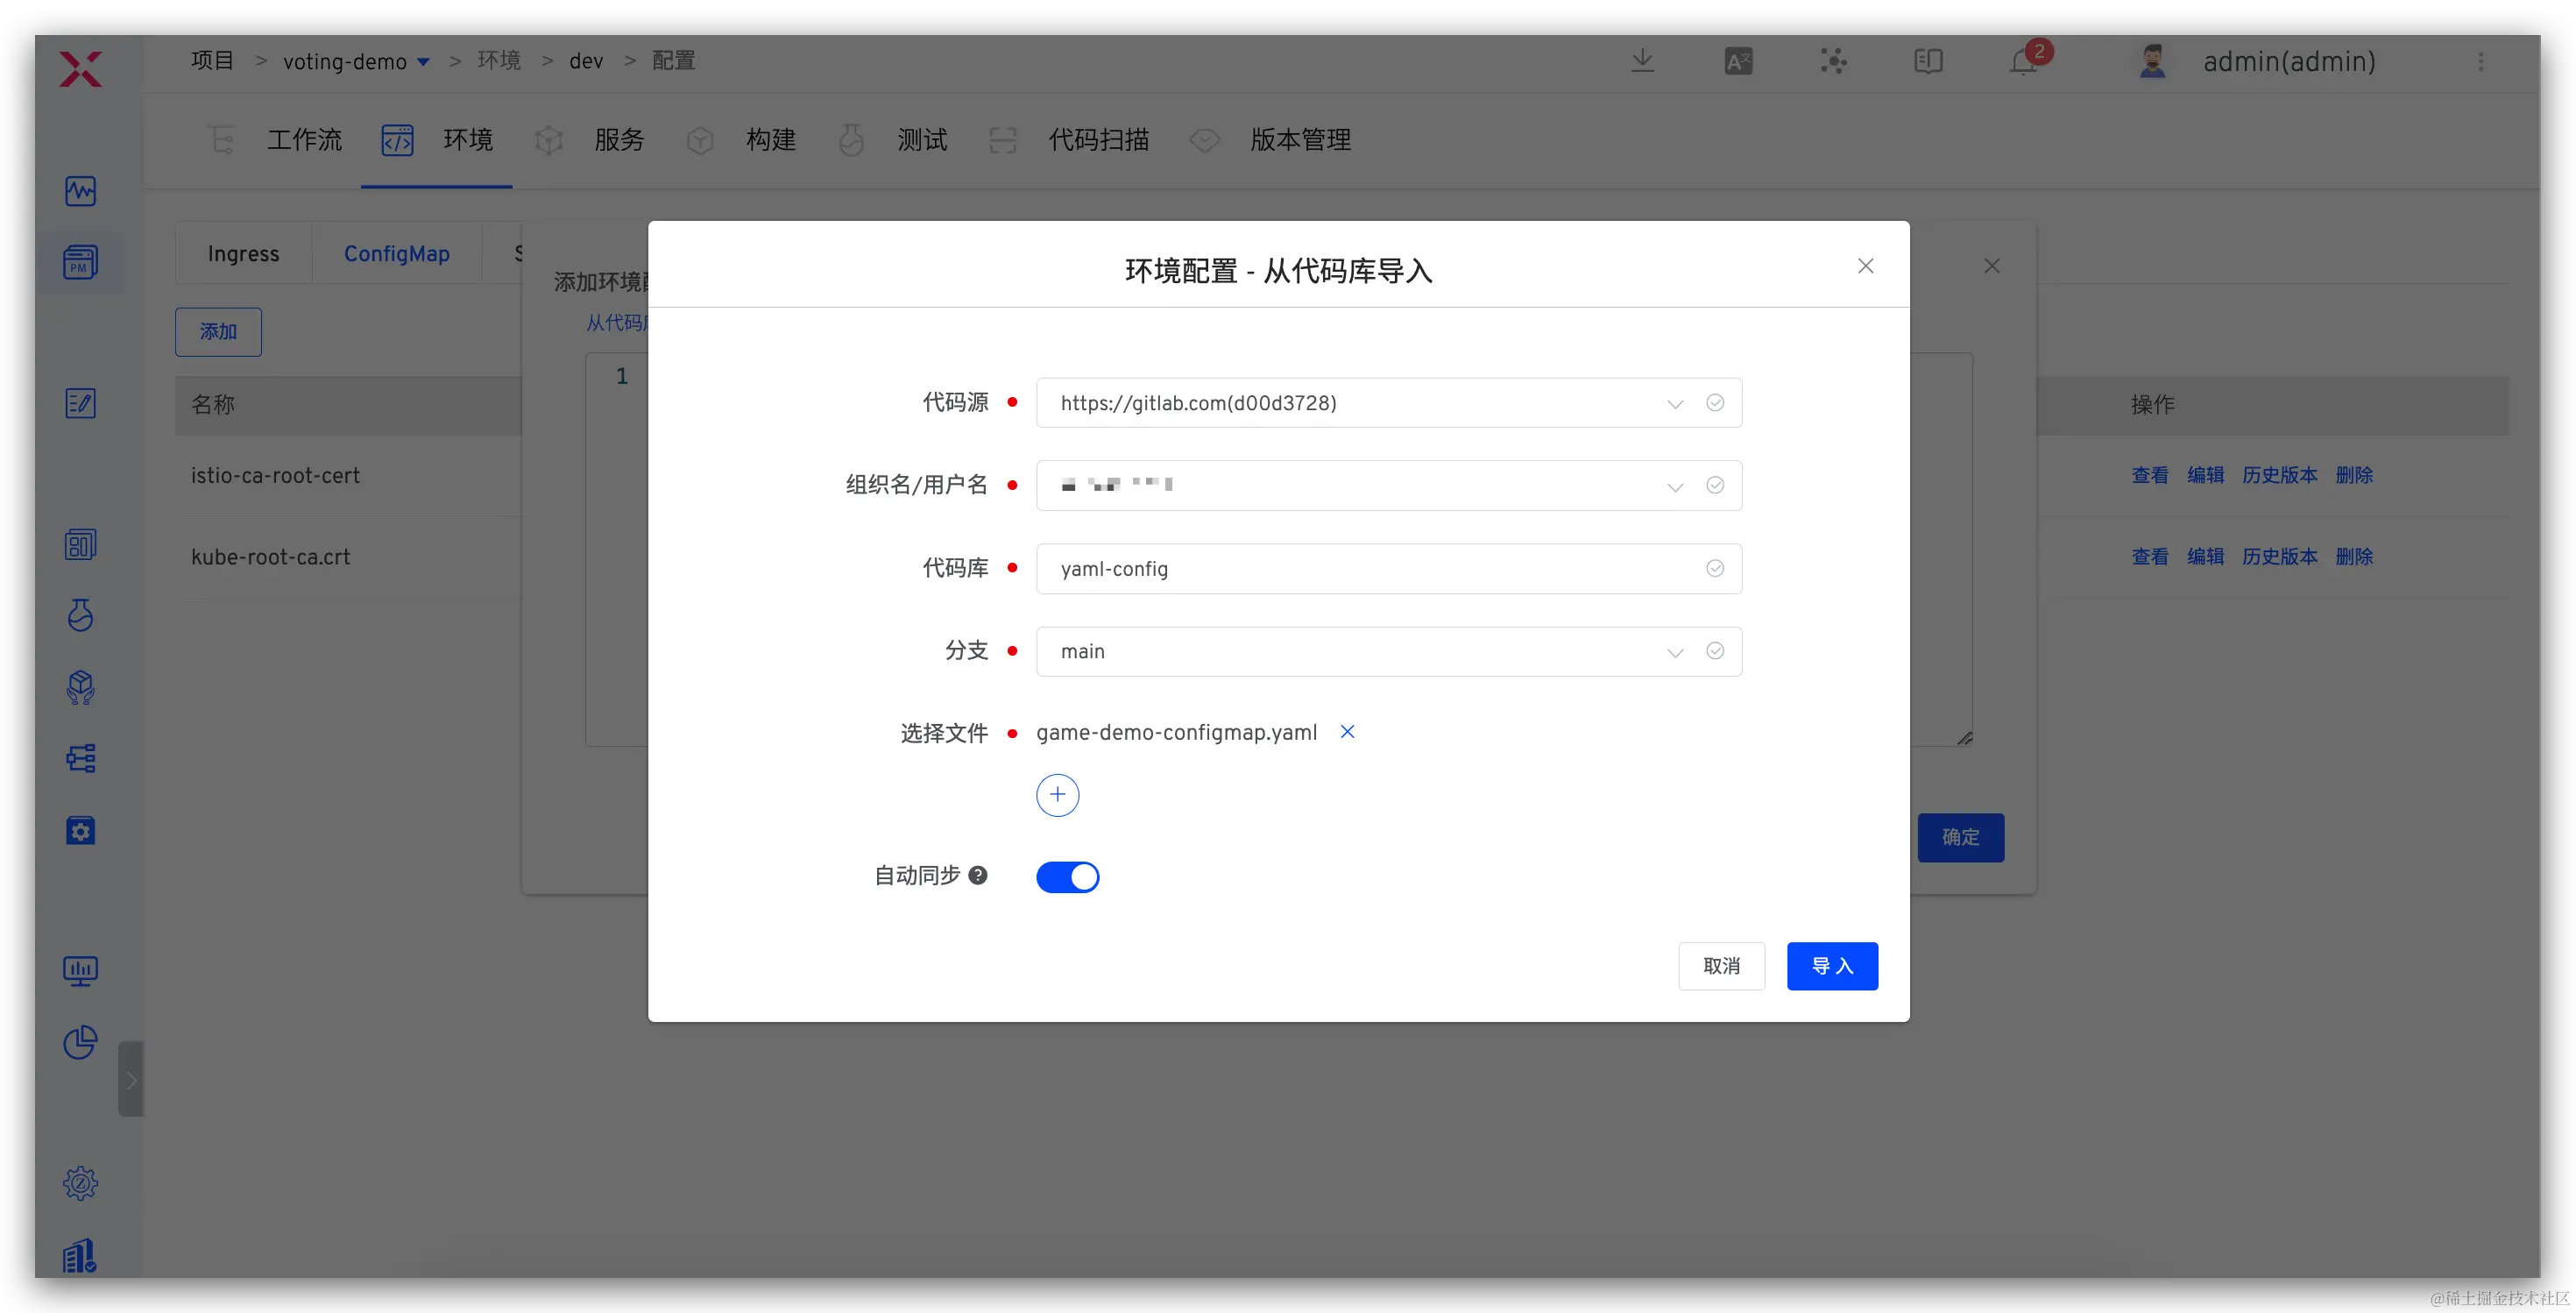
Task: Close the 环境配置 import dialog
Action: click(x=1865, y=266)
